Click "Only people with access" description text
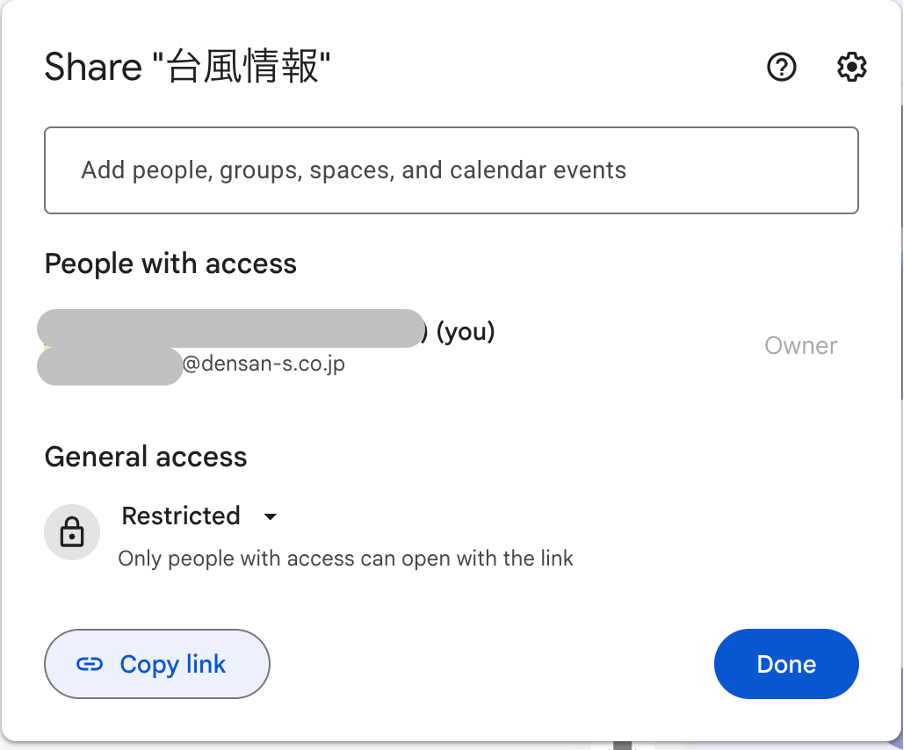This screenshot has width=904, height=750. pyautogui.click(x=345, y=558)
